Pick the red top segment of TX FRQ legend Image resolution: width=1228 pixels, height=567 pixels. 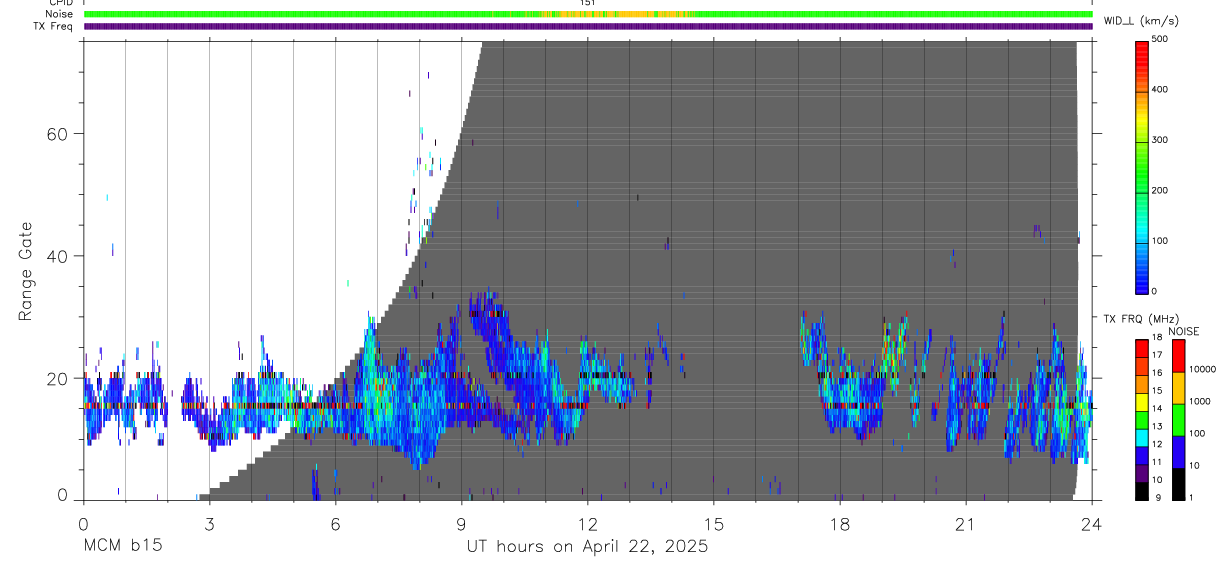(x=1142, y=347)
